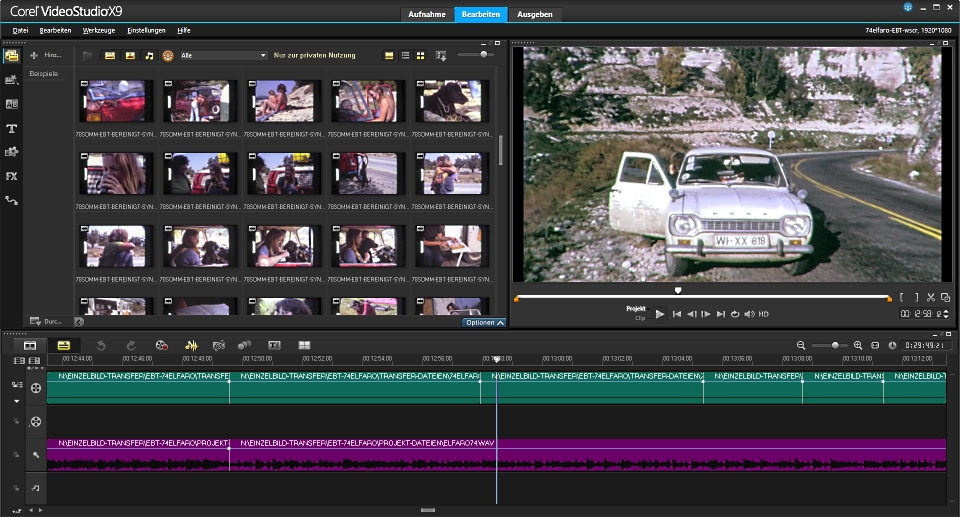Step to next frame
The width and height of the screenshot is (960, 517).
(706, 314)
